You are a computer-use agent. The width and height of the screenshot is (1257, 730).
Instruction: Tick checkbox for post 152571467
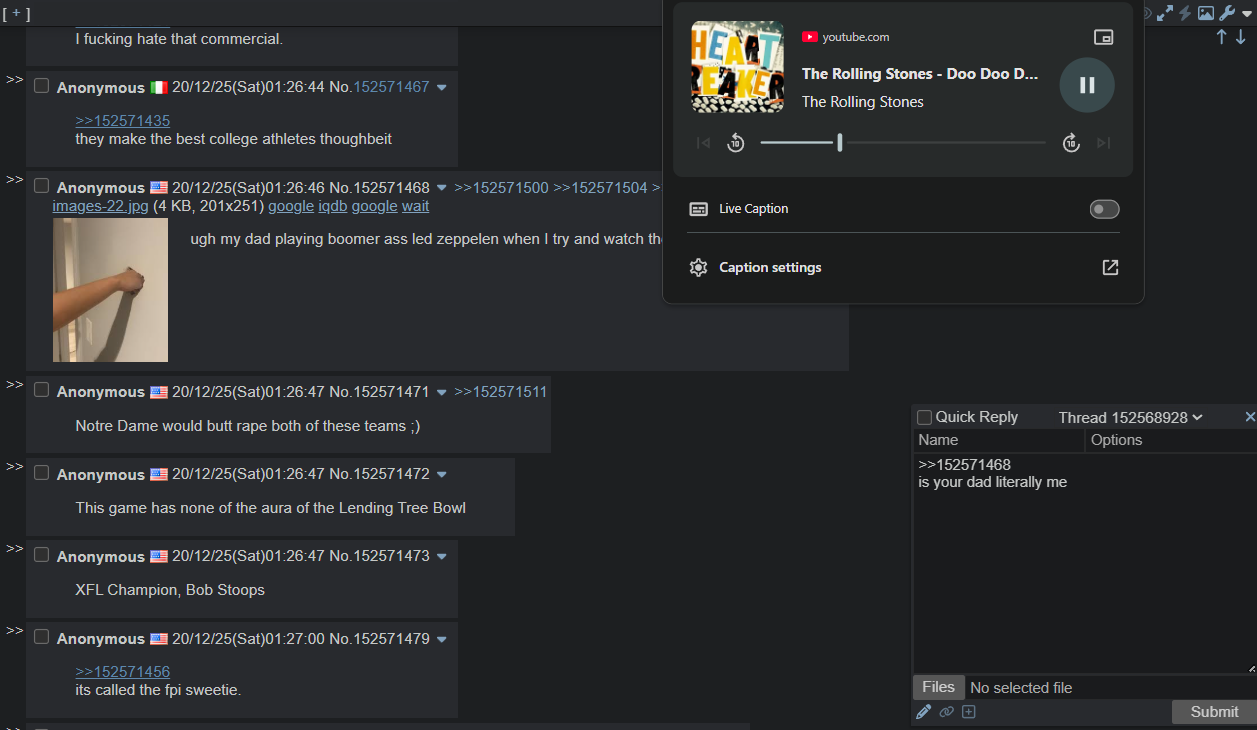click(x=41, y=86)
